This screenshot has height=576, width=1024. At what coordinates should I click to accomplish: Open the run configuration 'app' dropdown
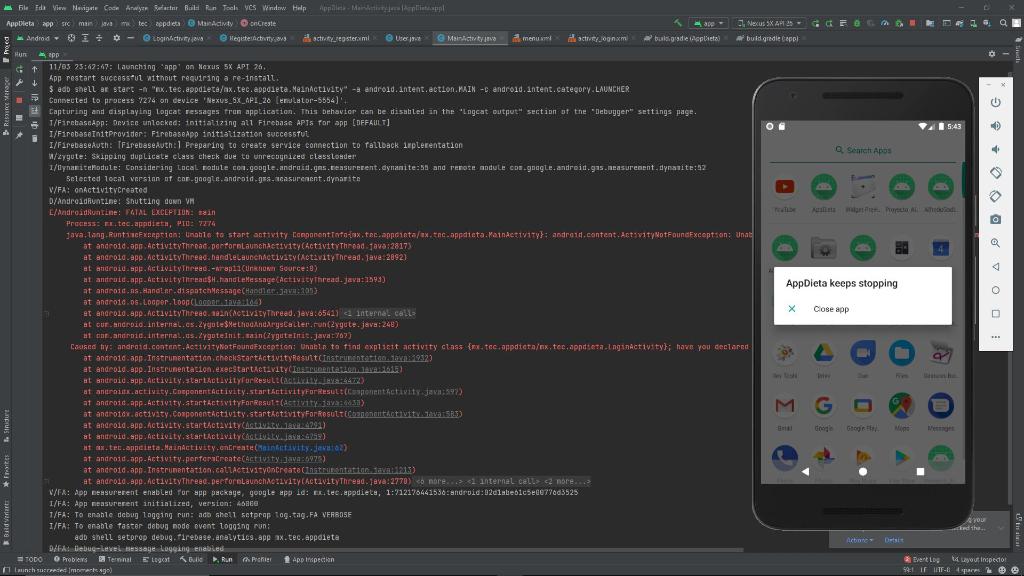[712, 21]
